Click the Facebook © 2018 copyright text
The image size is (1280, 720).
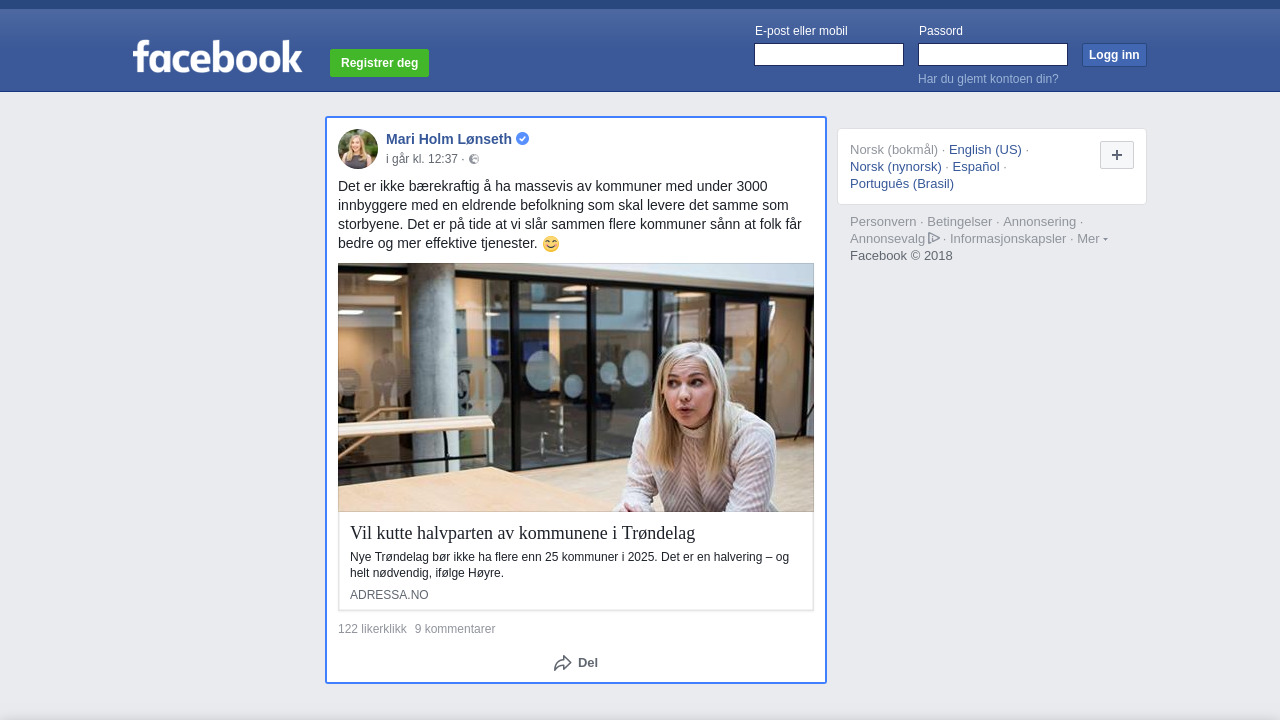[901, 256]
